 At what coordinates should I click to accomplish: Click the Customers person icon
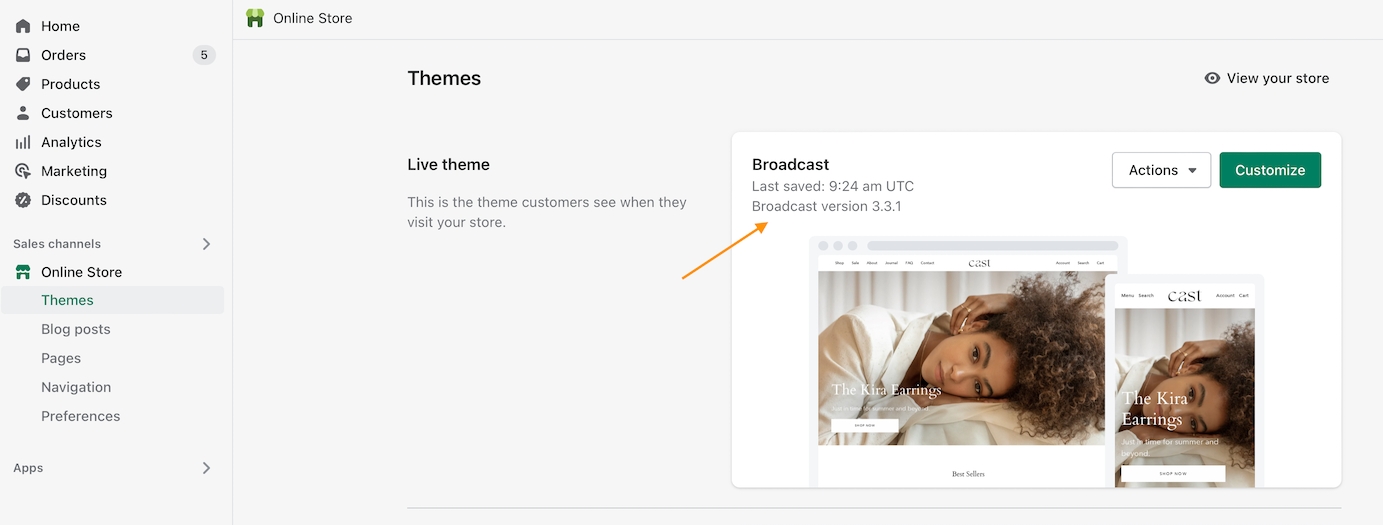point(23,113)
